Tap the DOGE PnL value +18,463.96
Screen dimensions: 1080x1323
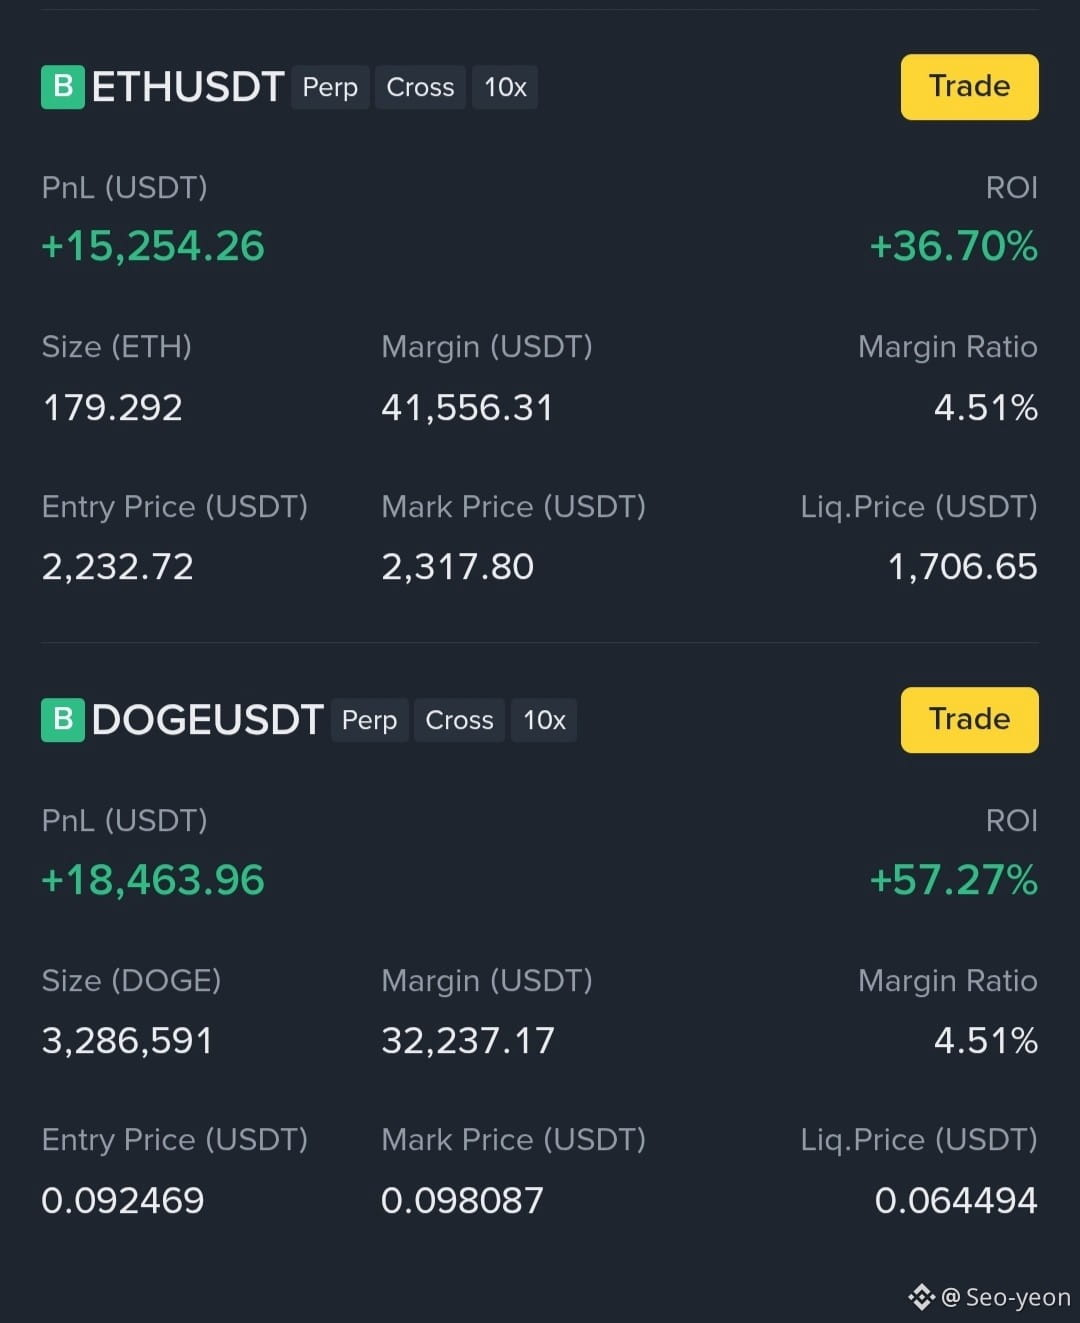(x=153, y=880)
